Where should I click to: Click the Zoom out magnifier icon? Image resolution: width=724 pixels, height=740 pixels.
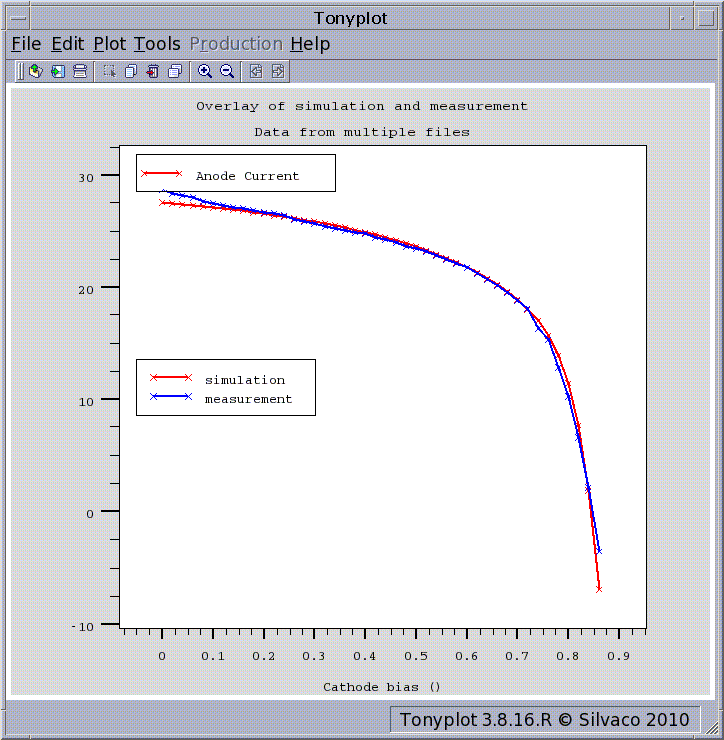[x=227, y=71]
